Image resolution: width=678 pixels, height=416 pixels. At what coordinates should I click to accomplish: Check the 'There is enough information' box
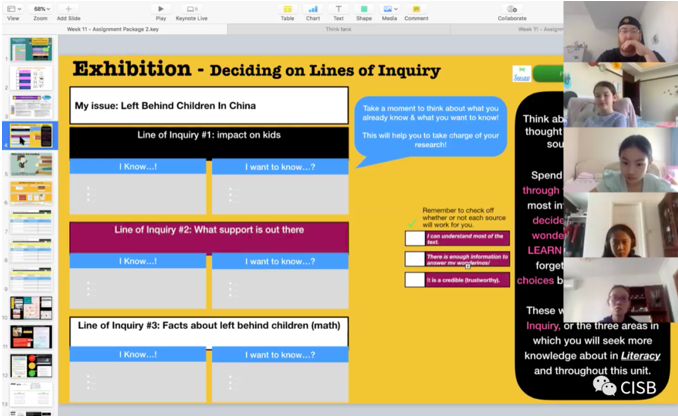tap(415, 259)
